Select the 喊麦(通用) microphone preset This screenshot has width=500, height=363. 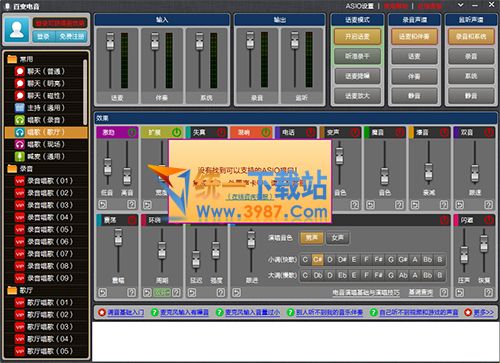coord(20,156)
